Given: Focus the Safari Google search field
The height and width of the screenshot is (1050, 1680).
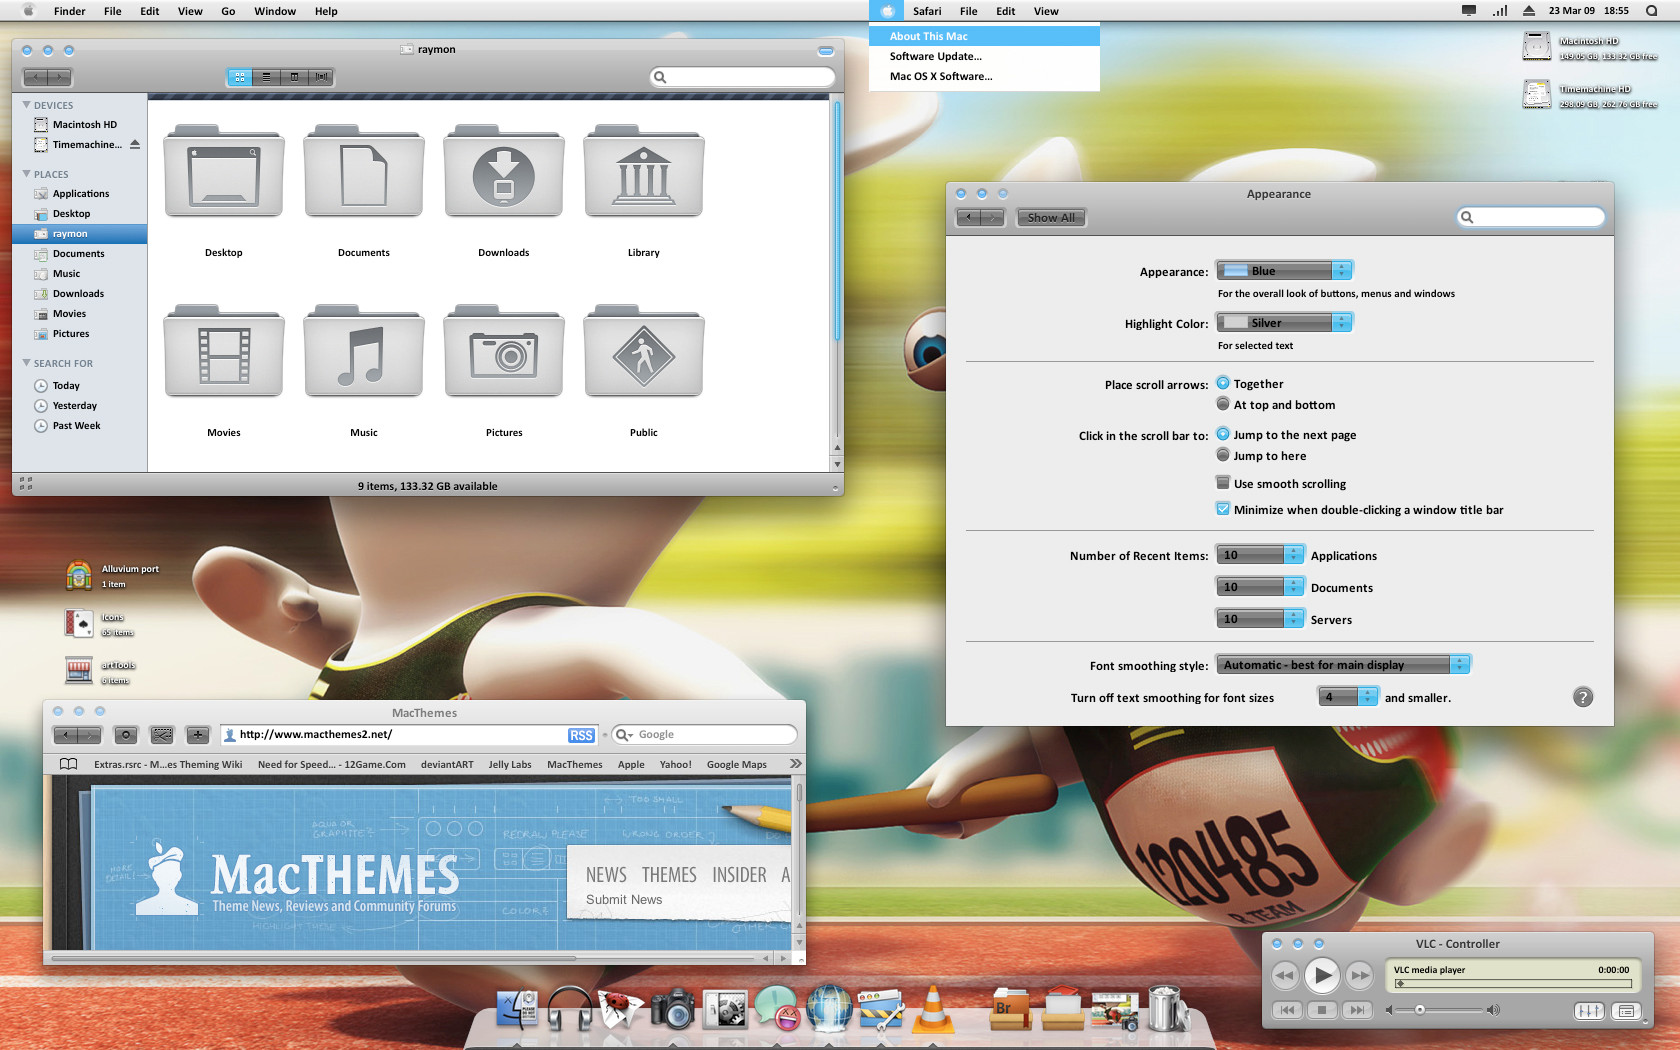Looking at the screenshot, I should coord(705,735).
